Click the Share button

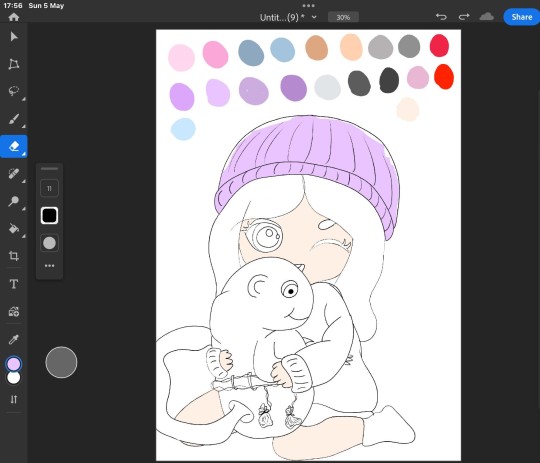click(x=521, y=17)
